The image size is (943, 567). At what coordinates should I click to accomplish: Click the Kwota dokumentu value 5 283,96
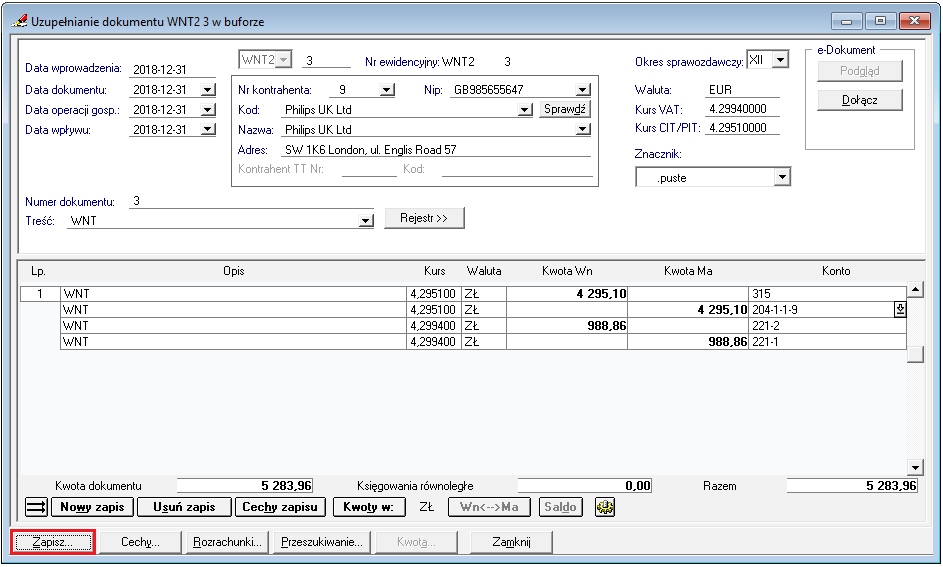click(x=245, y=485)
